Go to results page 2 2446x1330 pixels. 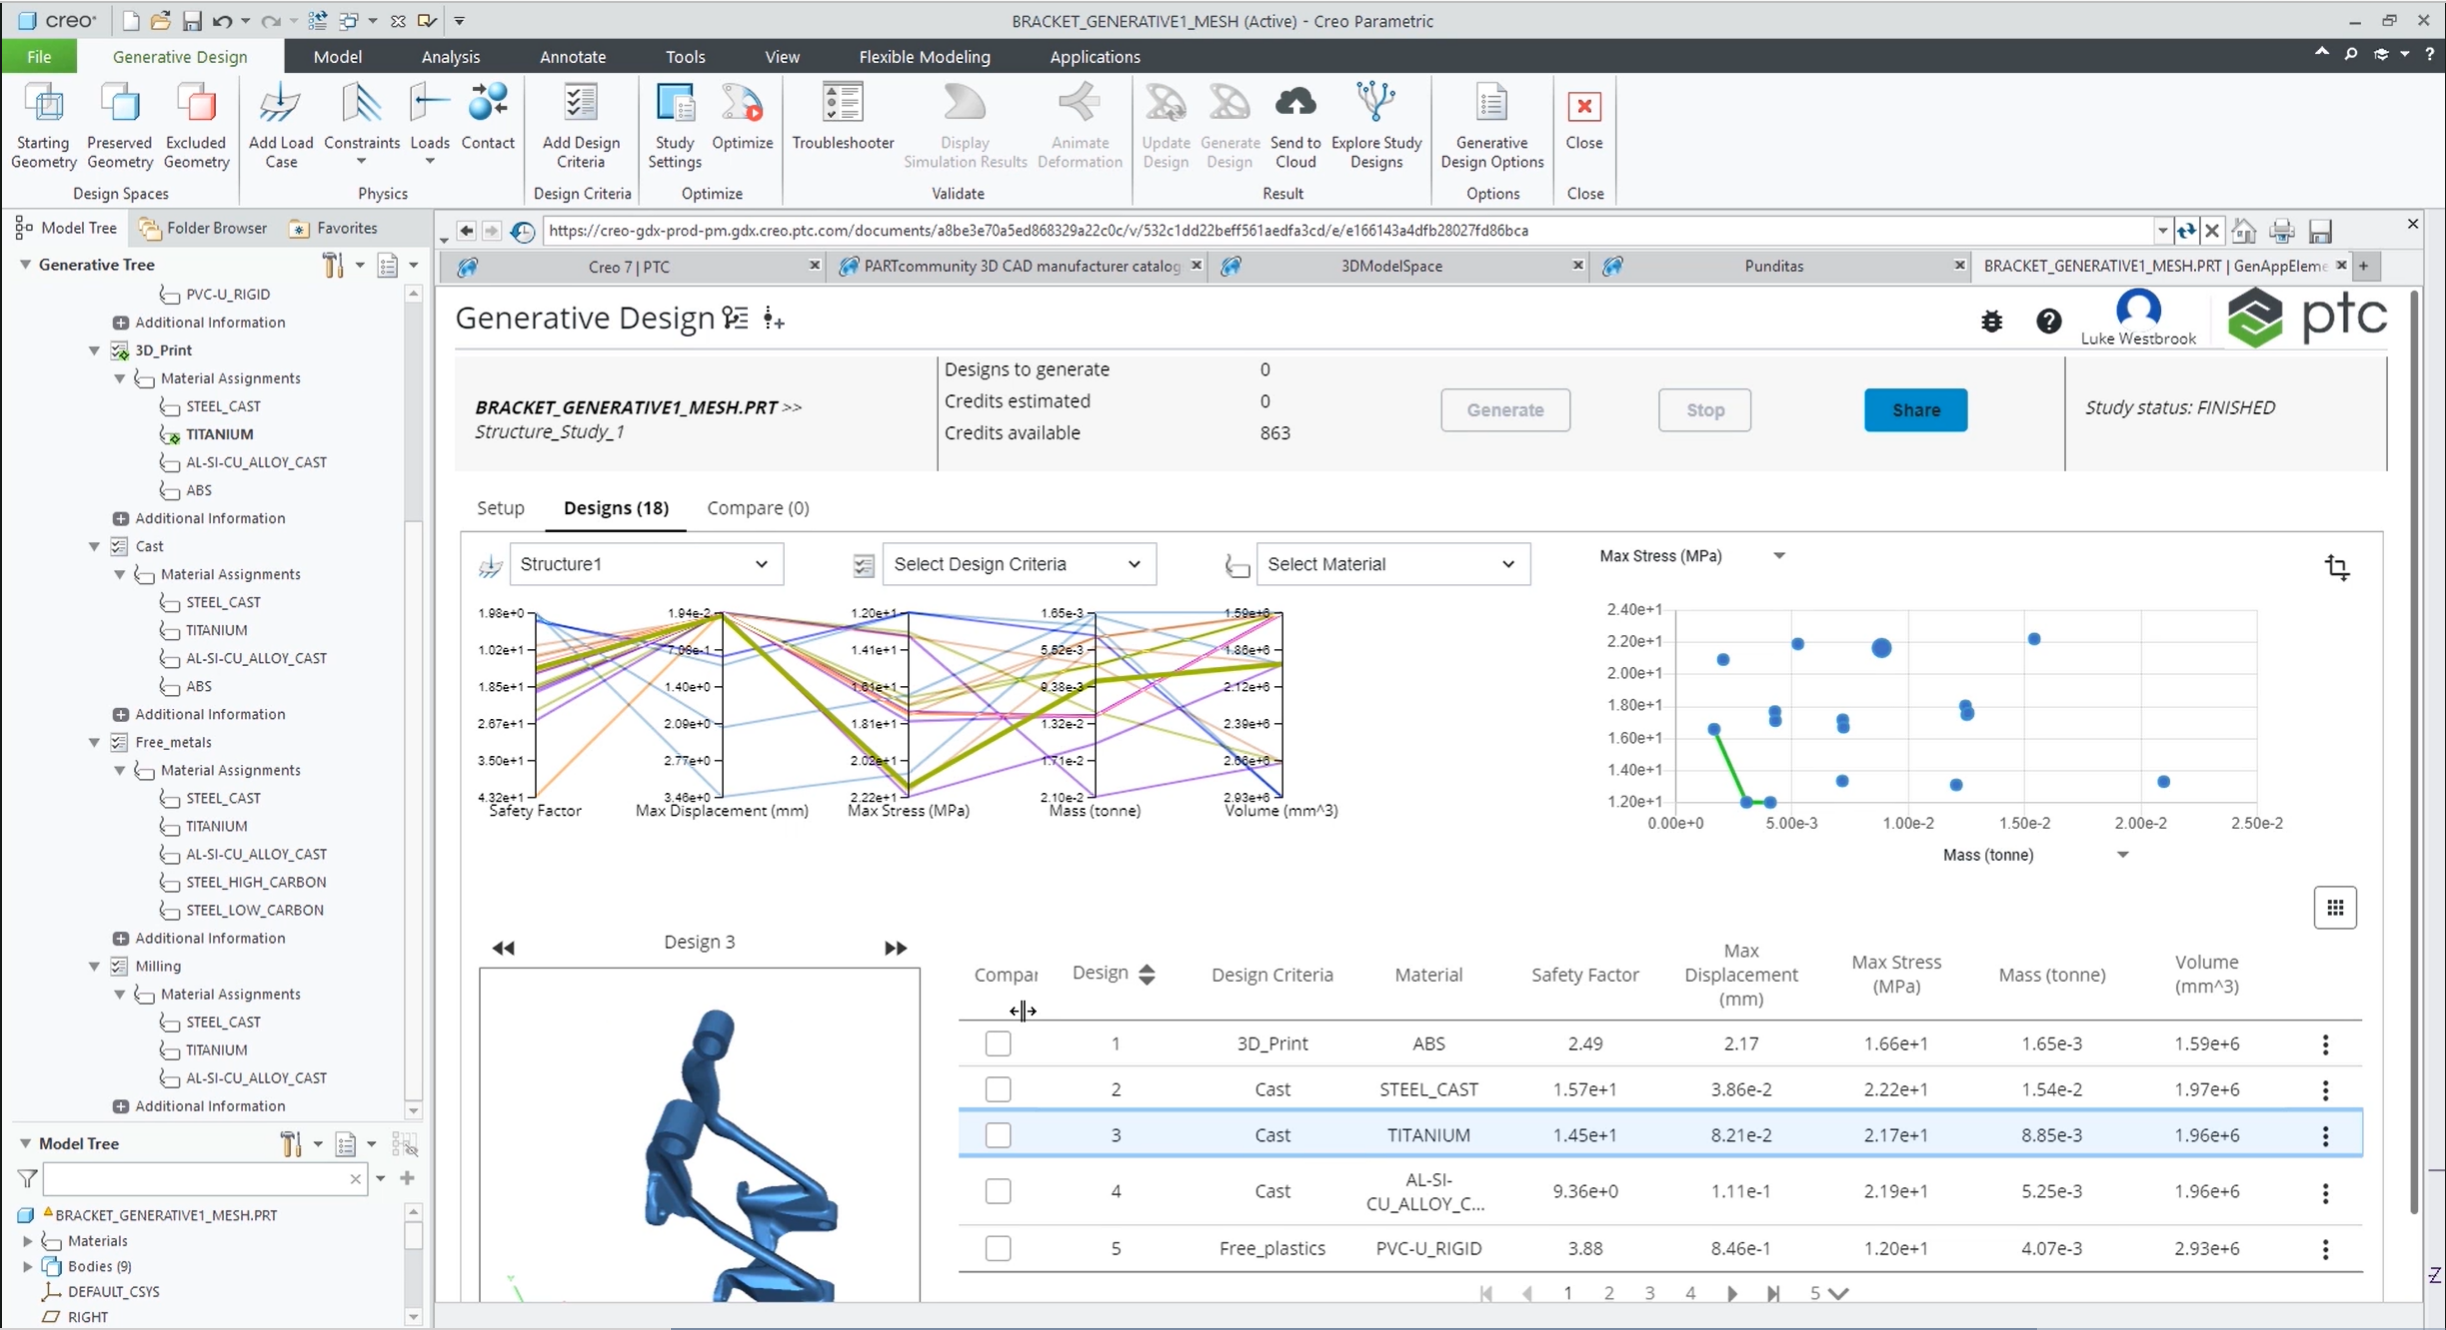tap(1608, 1293)
